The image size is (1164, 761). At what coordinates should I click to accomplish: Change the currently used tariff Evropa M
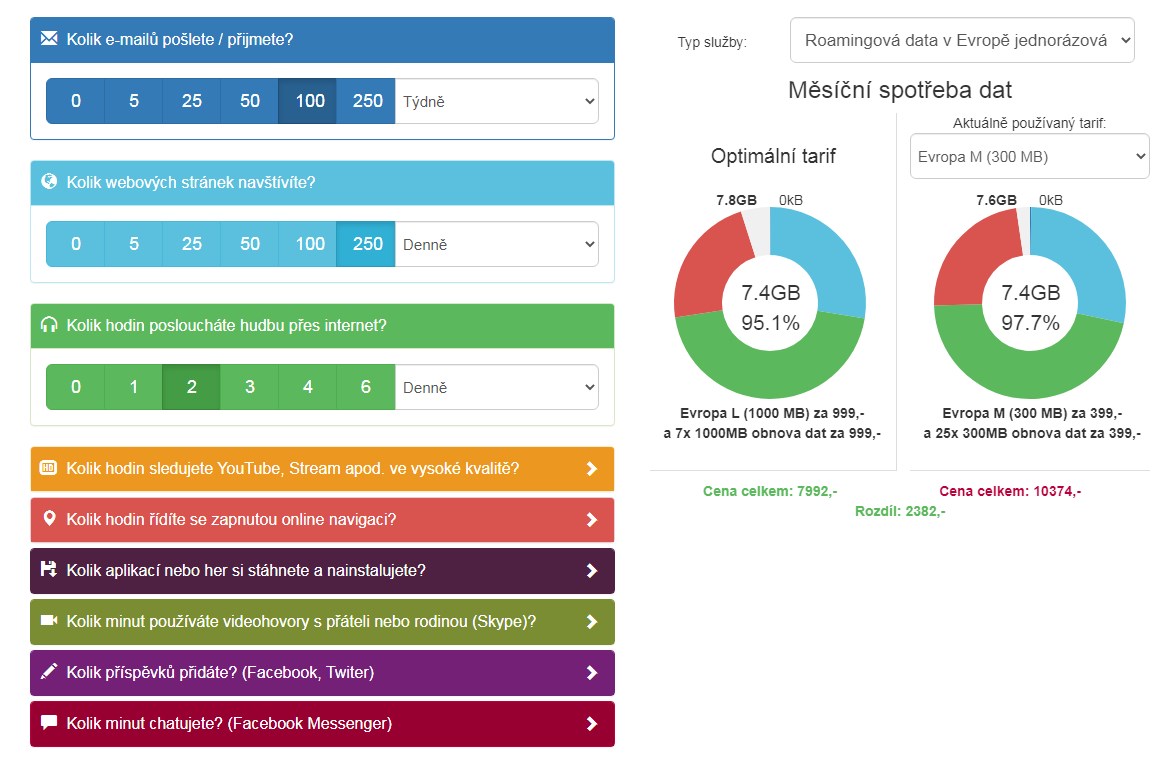coord(1029,157)
